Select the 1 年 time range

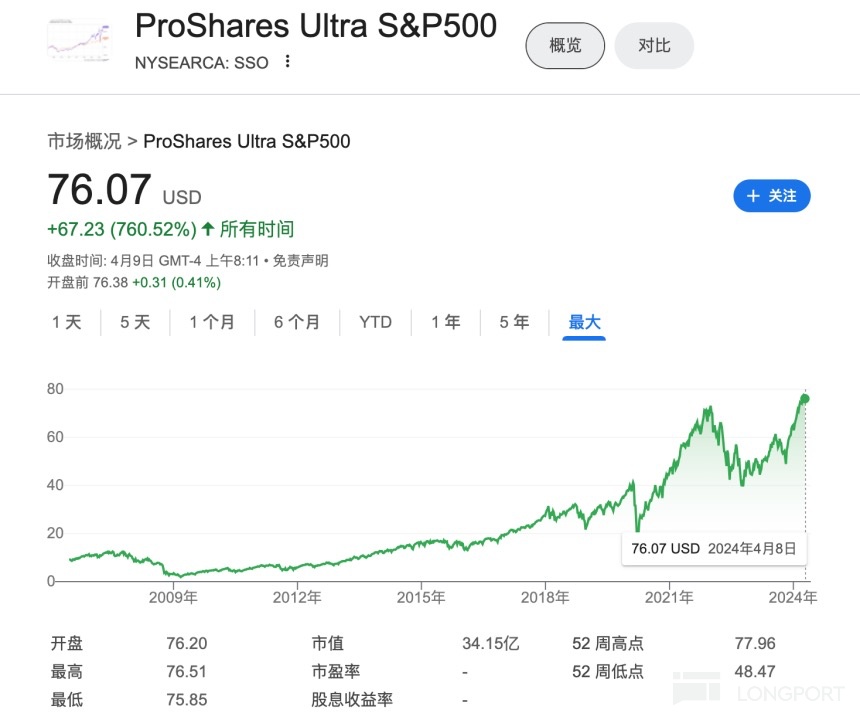[446, 322]
